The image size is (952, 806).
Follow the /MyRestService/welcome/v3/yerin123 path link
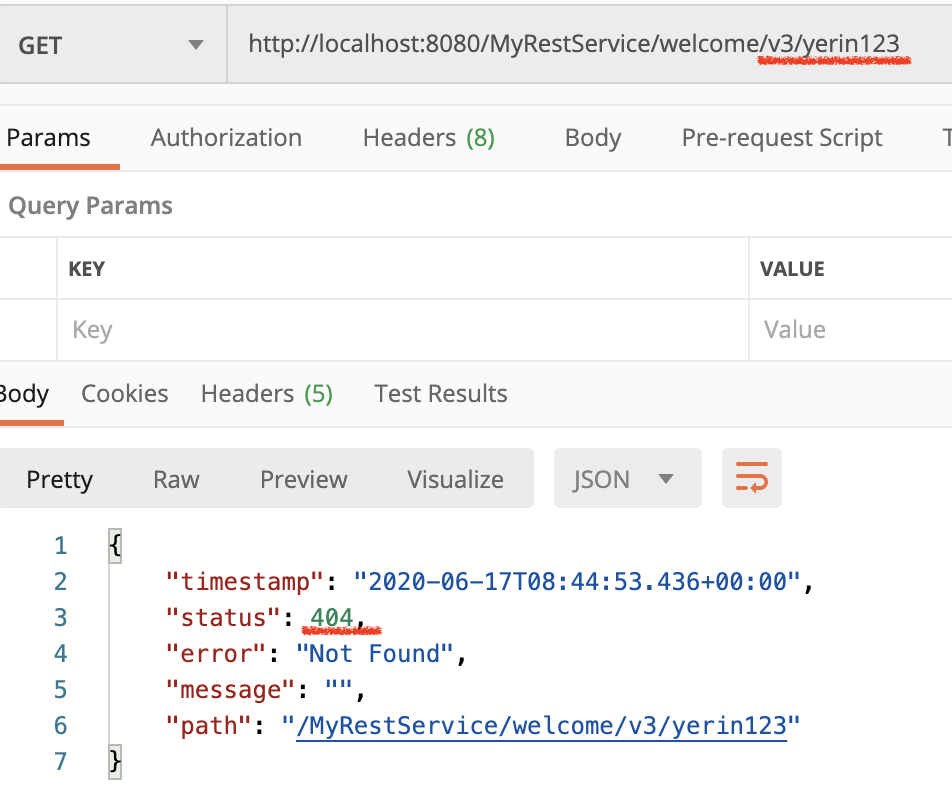click(542, 726)
